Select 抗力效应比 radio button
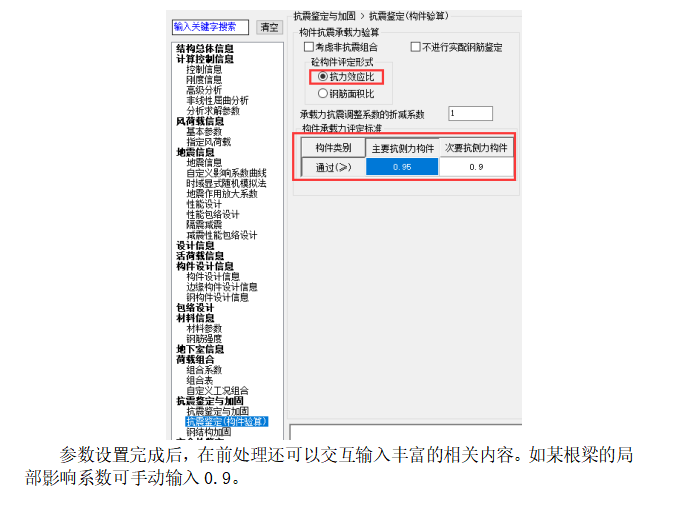This screenshot has width=676, height=510. (x=322, y=76)
